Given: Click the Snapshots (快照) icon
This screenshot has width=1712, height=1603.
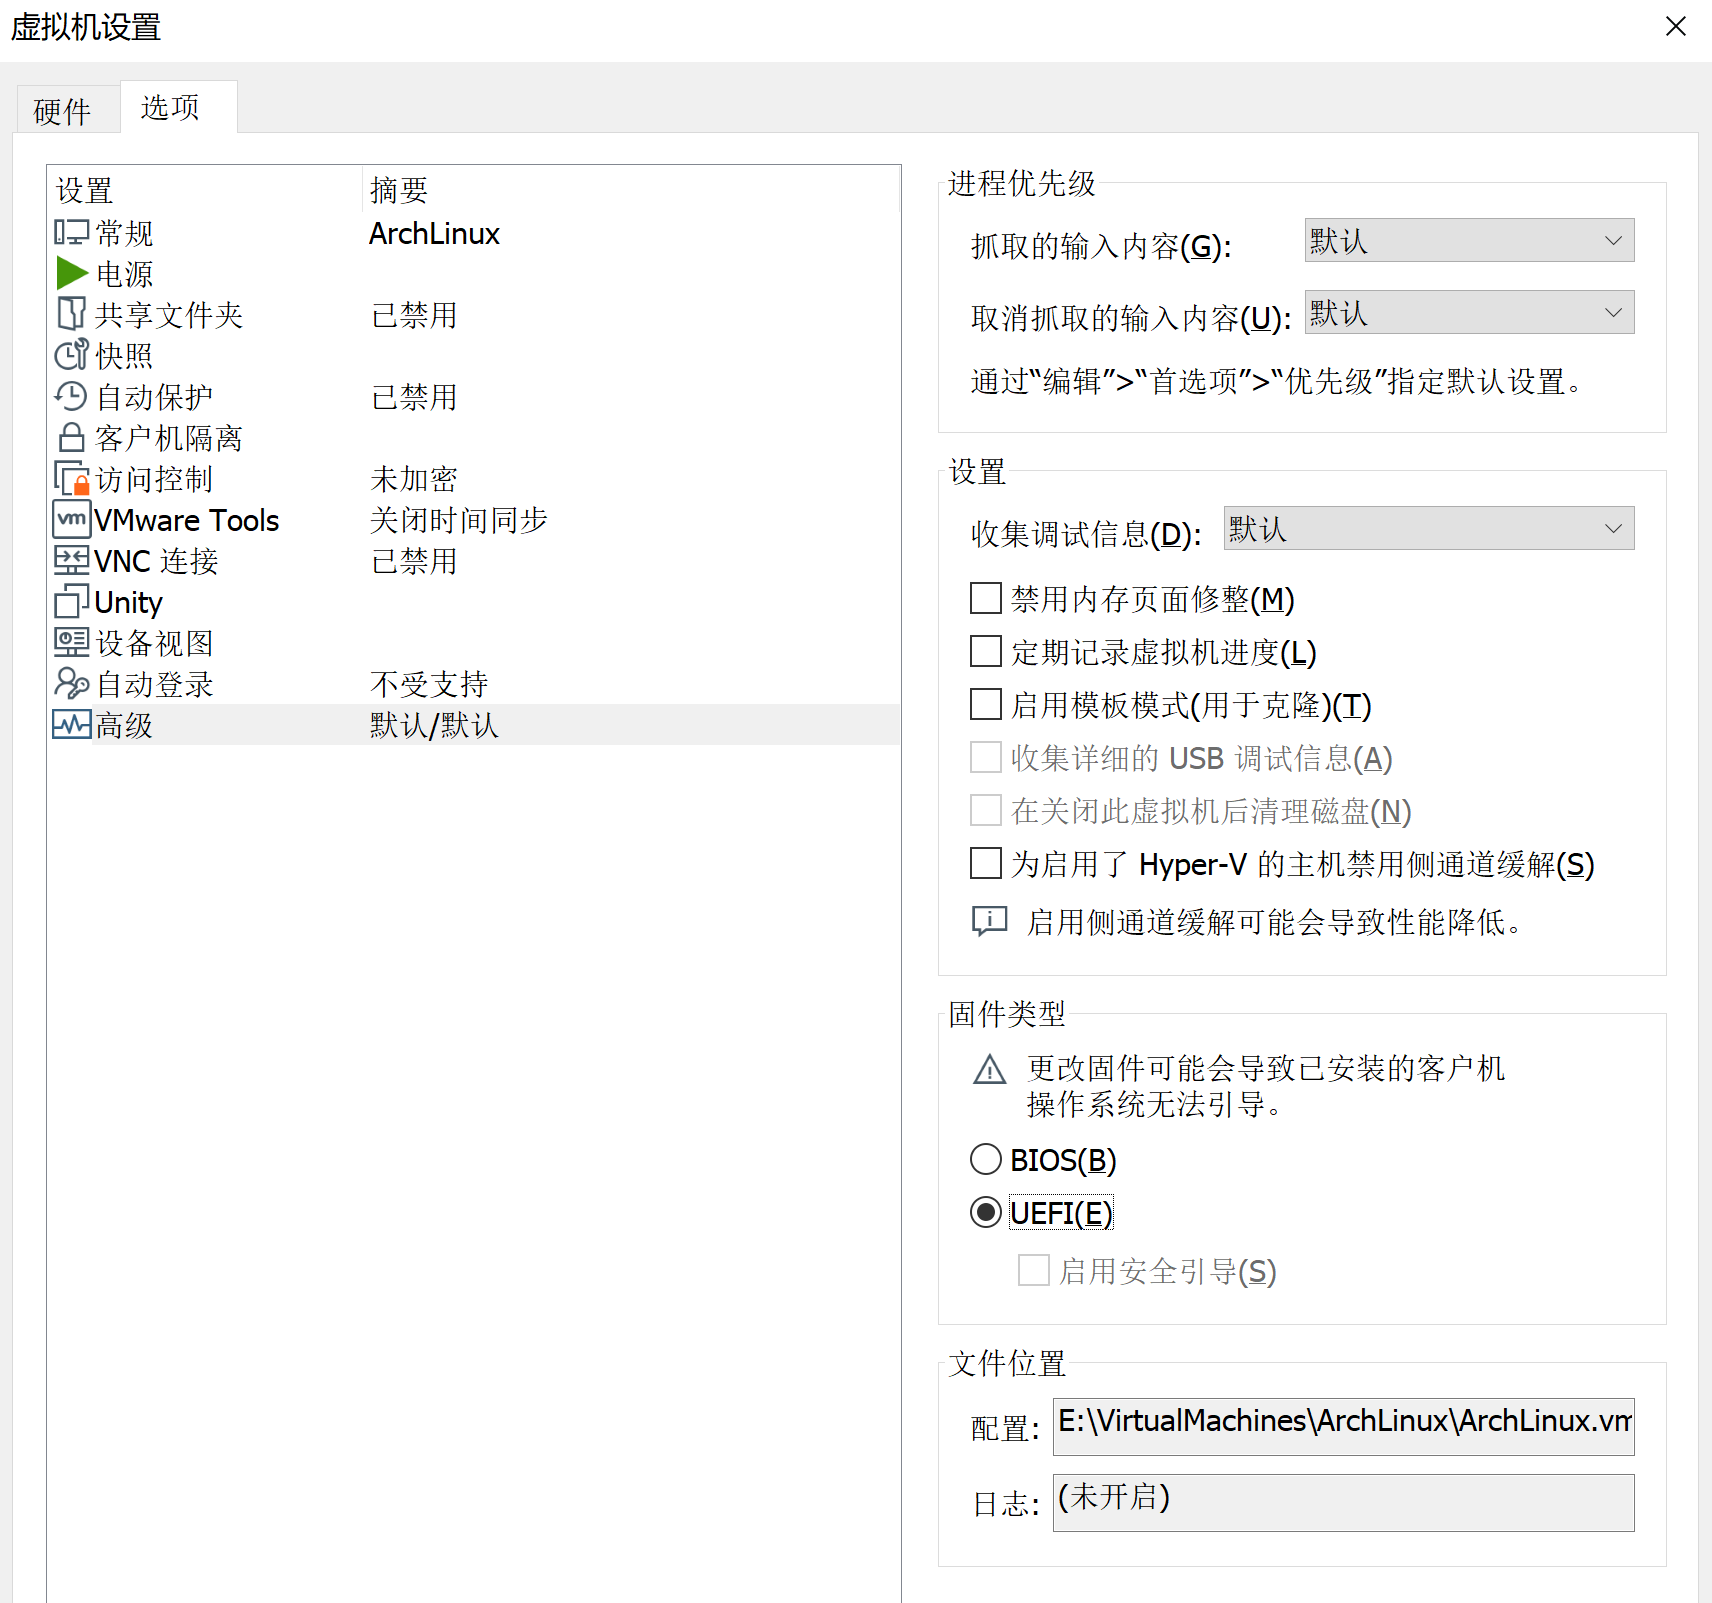Looking at the screenshot, I should [x=71, y=355].
